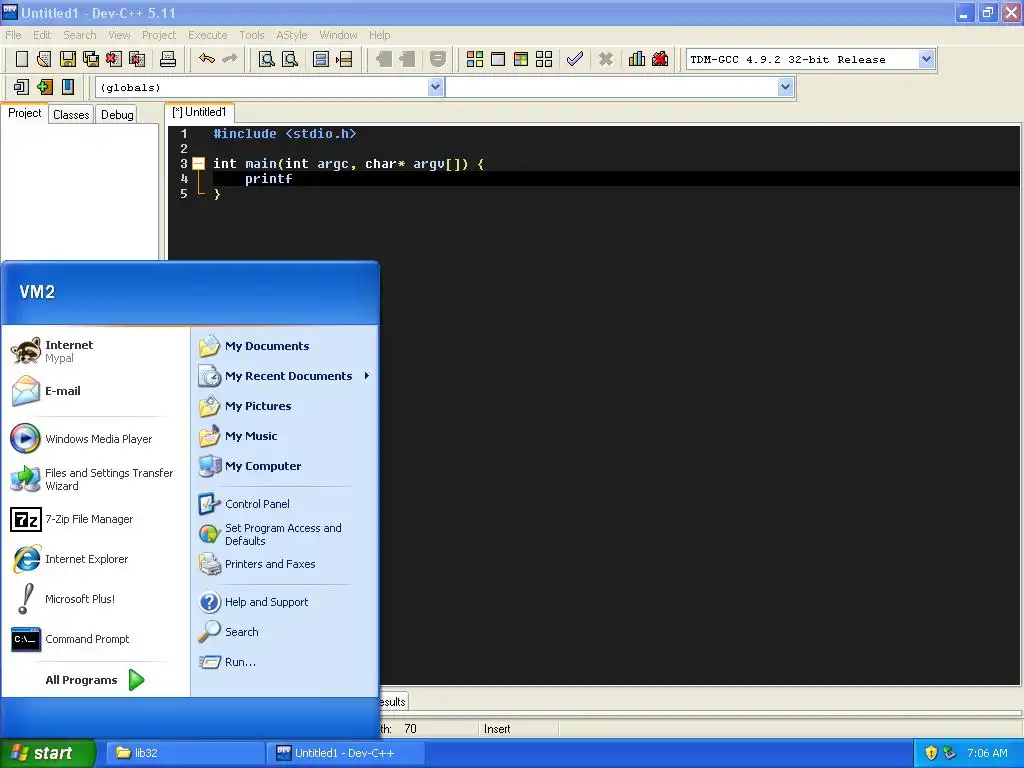Screen dimensions: 1024x768
Task: Save the current file via toolbar
Action: click(68, 59)
